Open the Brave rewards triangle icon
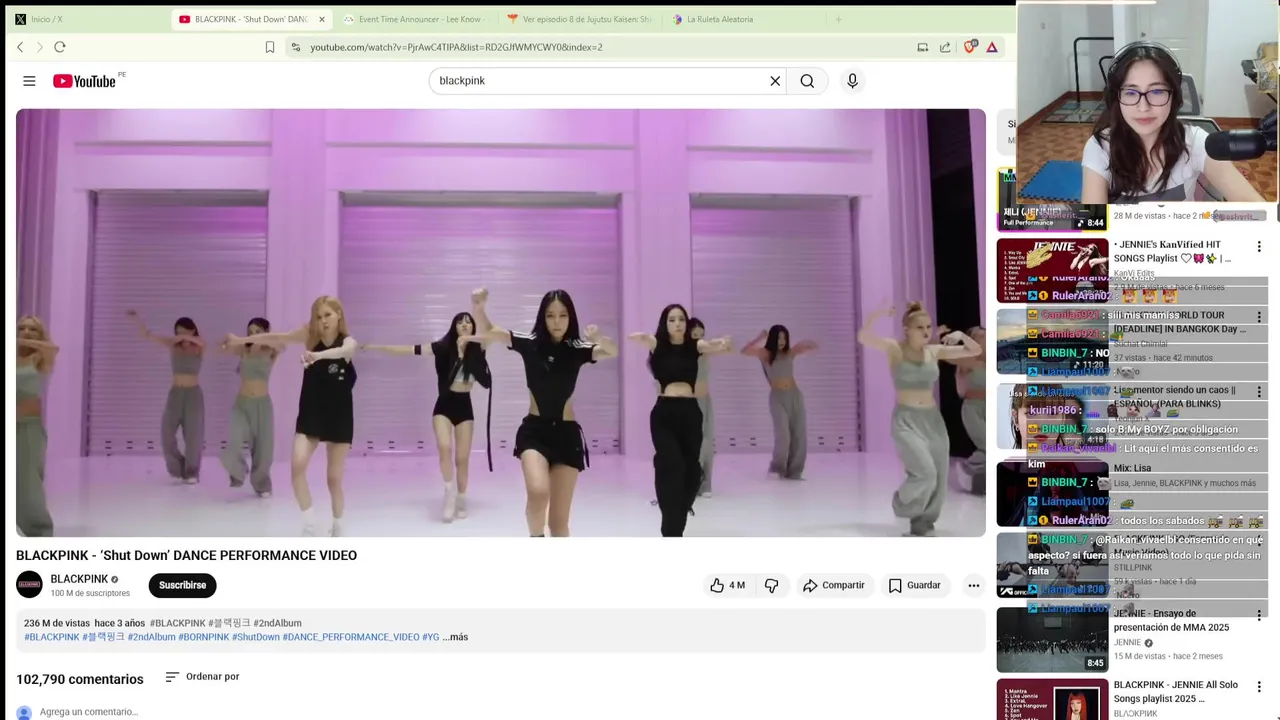The height and width of the screenshot is (720, 1280). [x=992, y=47]
